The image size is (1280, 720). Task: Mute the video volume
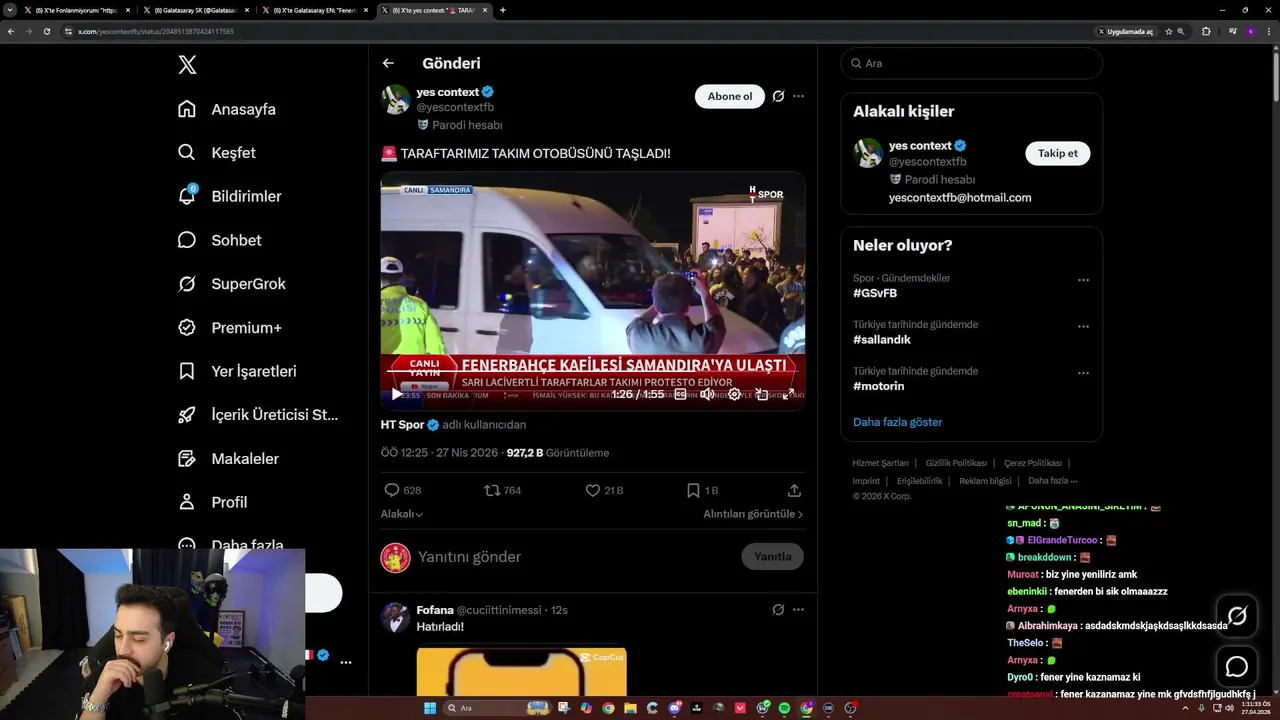pos(707,394)
